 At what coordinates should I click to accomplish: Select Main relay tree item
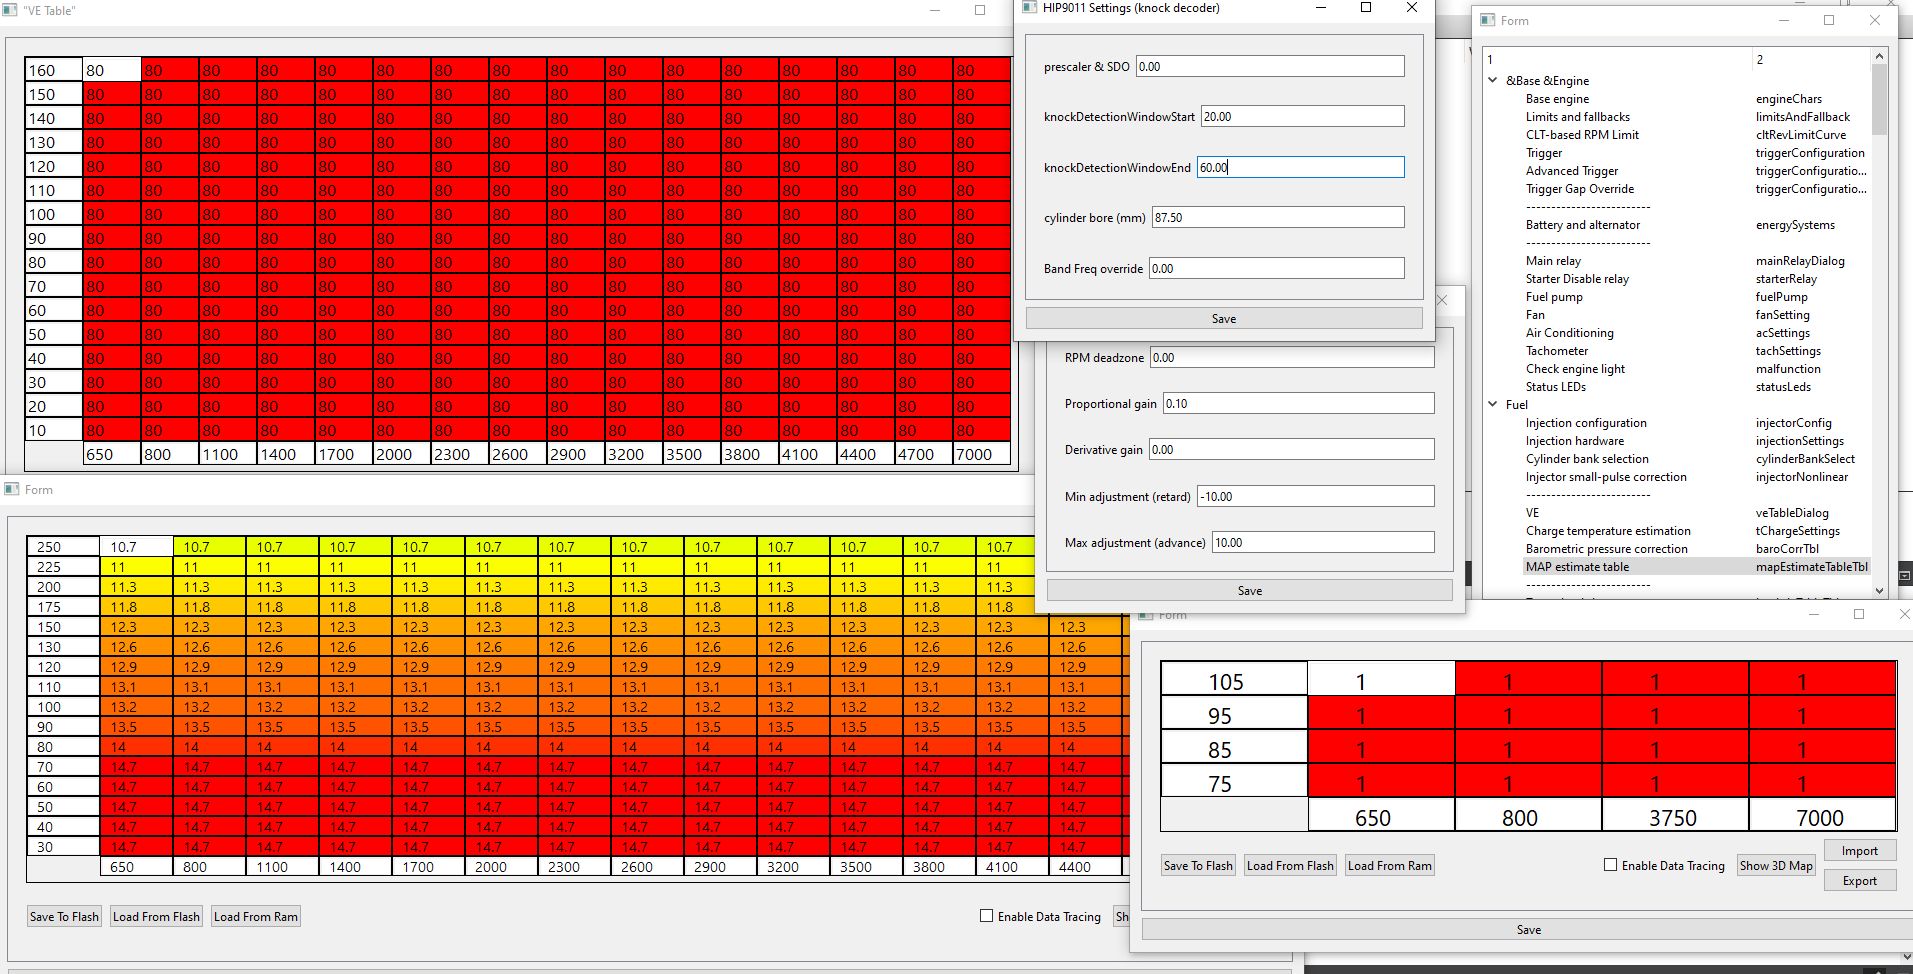tap(1553, 261)
